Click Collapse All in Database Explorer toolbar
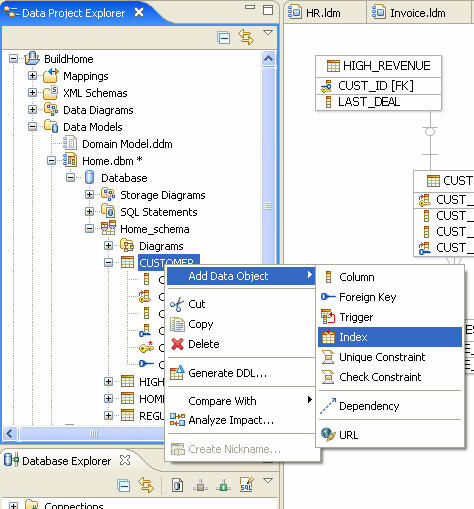474x509 pixels. click(x=124, y=486)
